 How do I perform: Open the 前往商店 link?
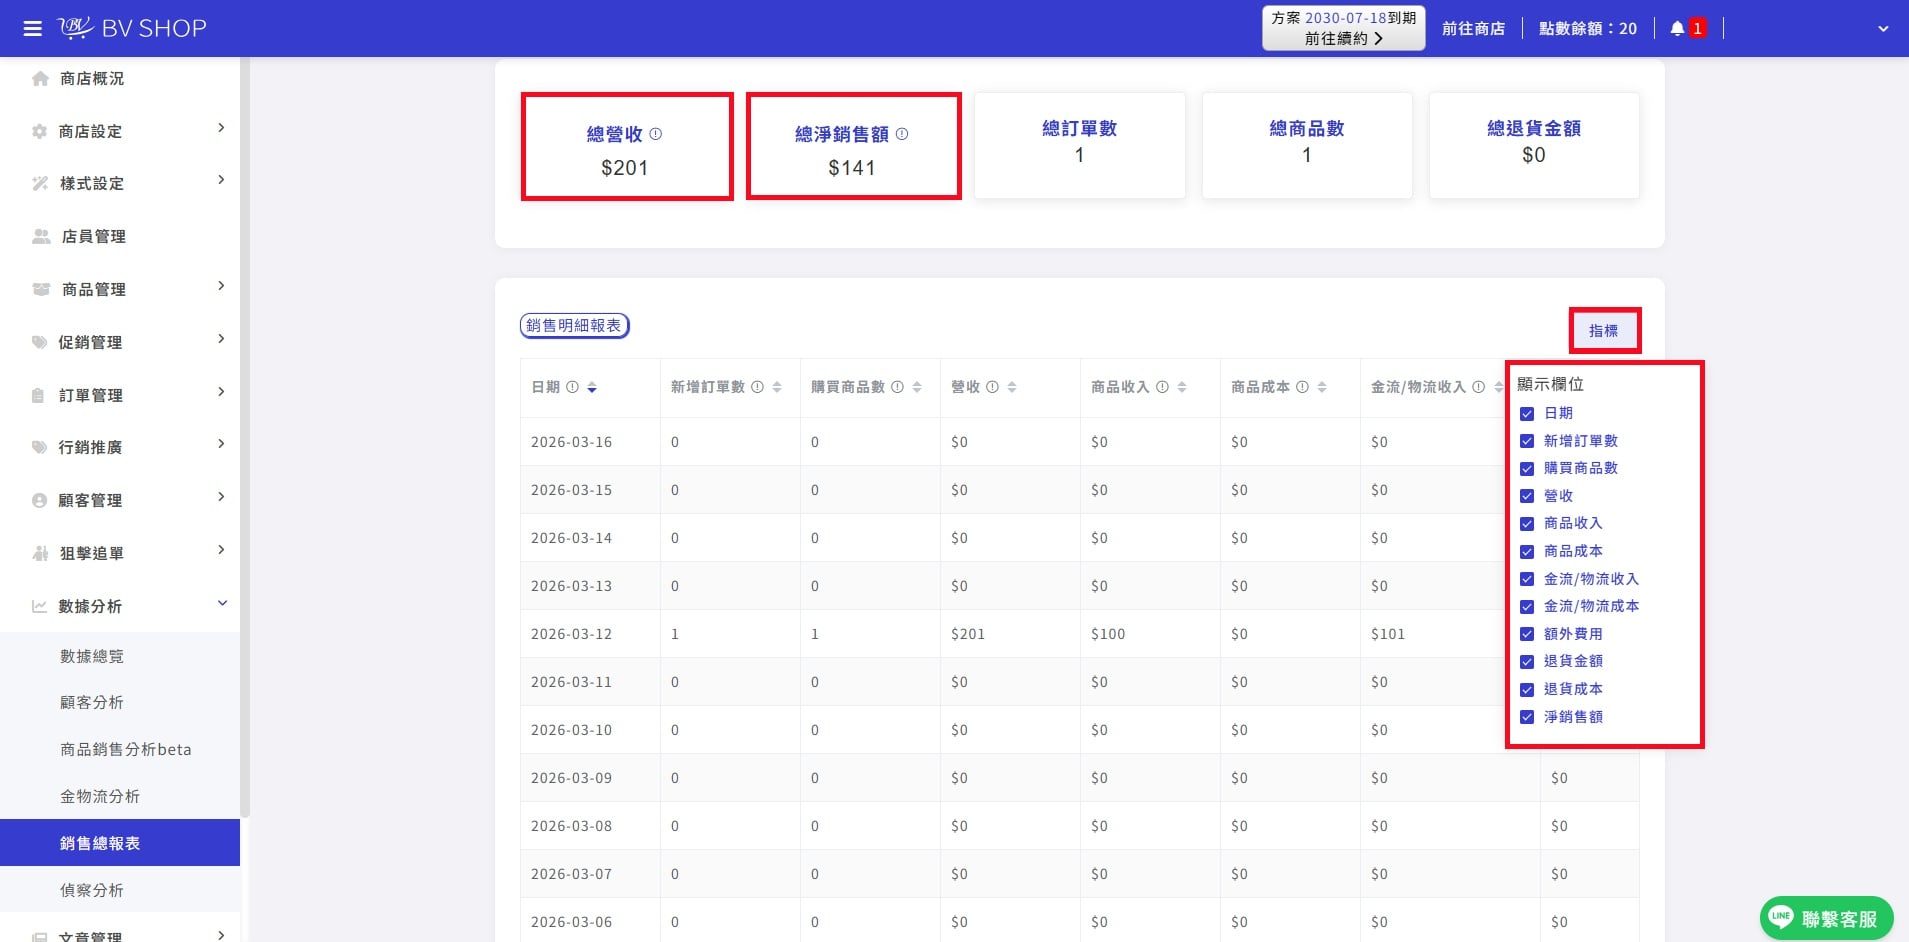tap(1473, 29)
